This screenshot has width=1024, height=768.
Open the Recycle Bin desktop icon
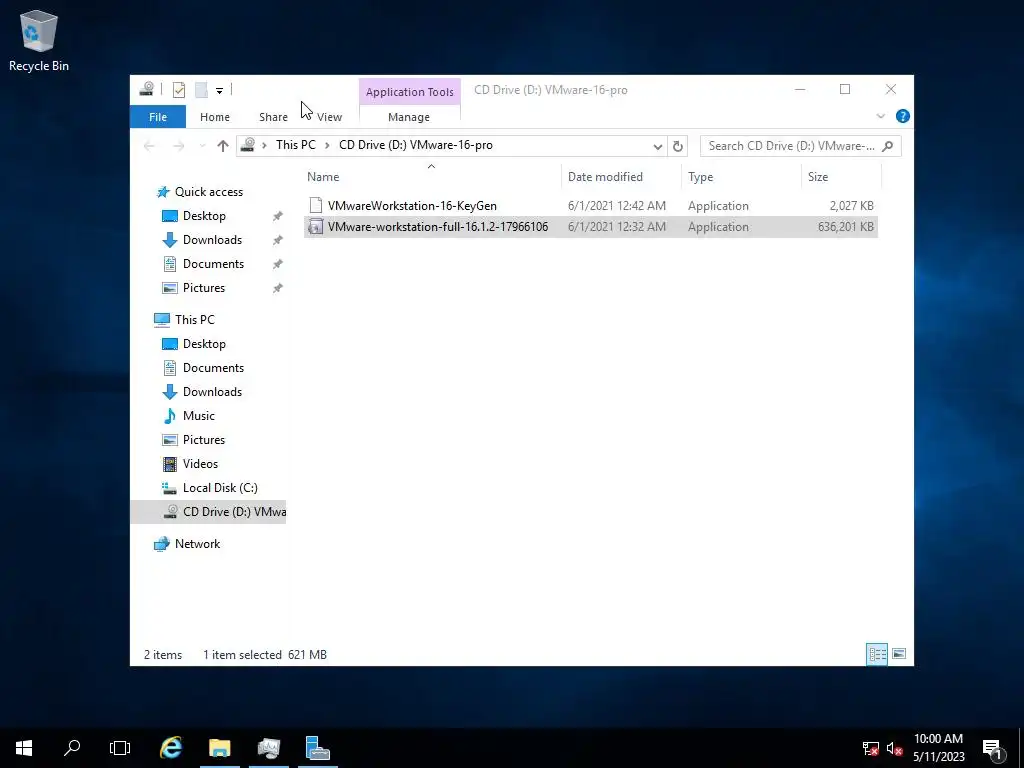tap(39, 41)
